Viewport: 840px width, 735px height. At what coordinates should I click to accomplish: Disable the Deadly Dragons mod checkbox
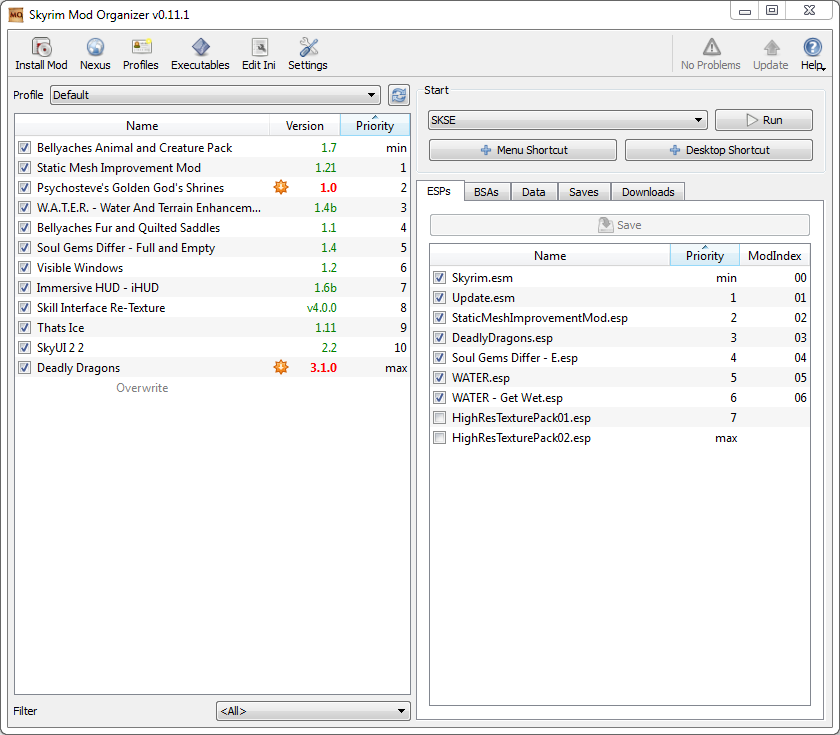(24, 368)
